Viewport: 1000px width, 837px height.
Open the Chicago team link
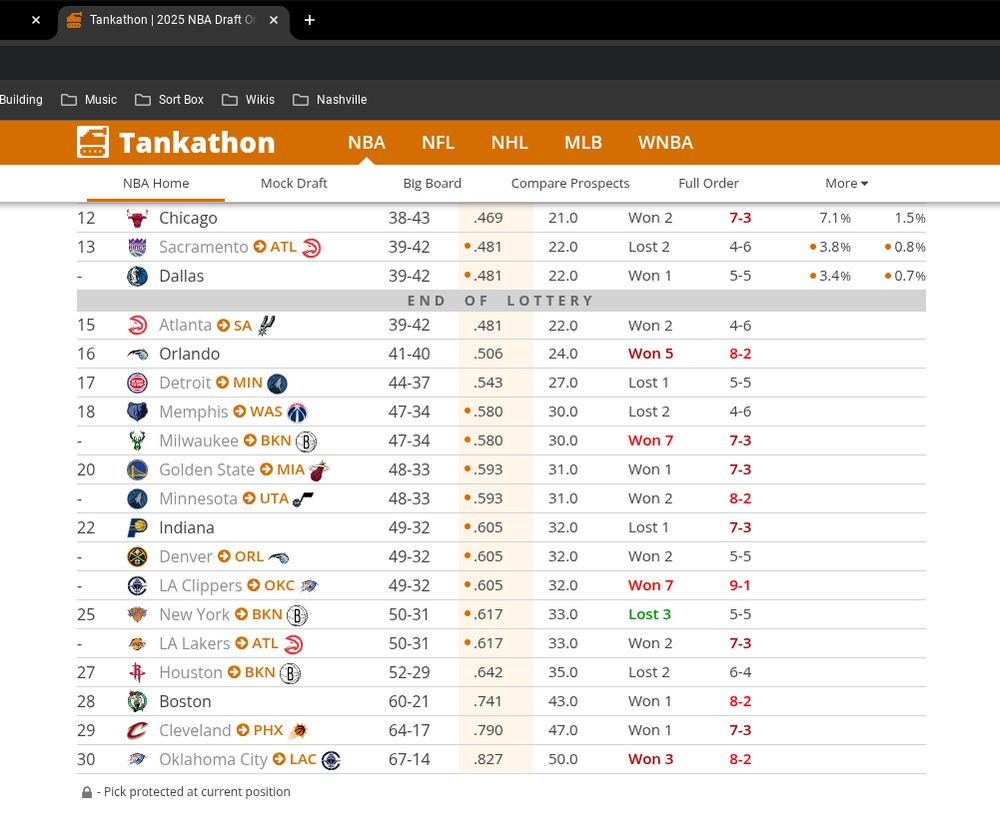(x=188, y=218)
